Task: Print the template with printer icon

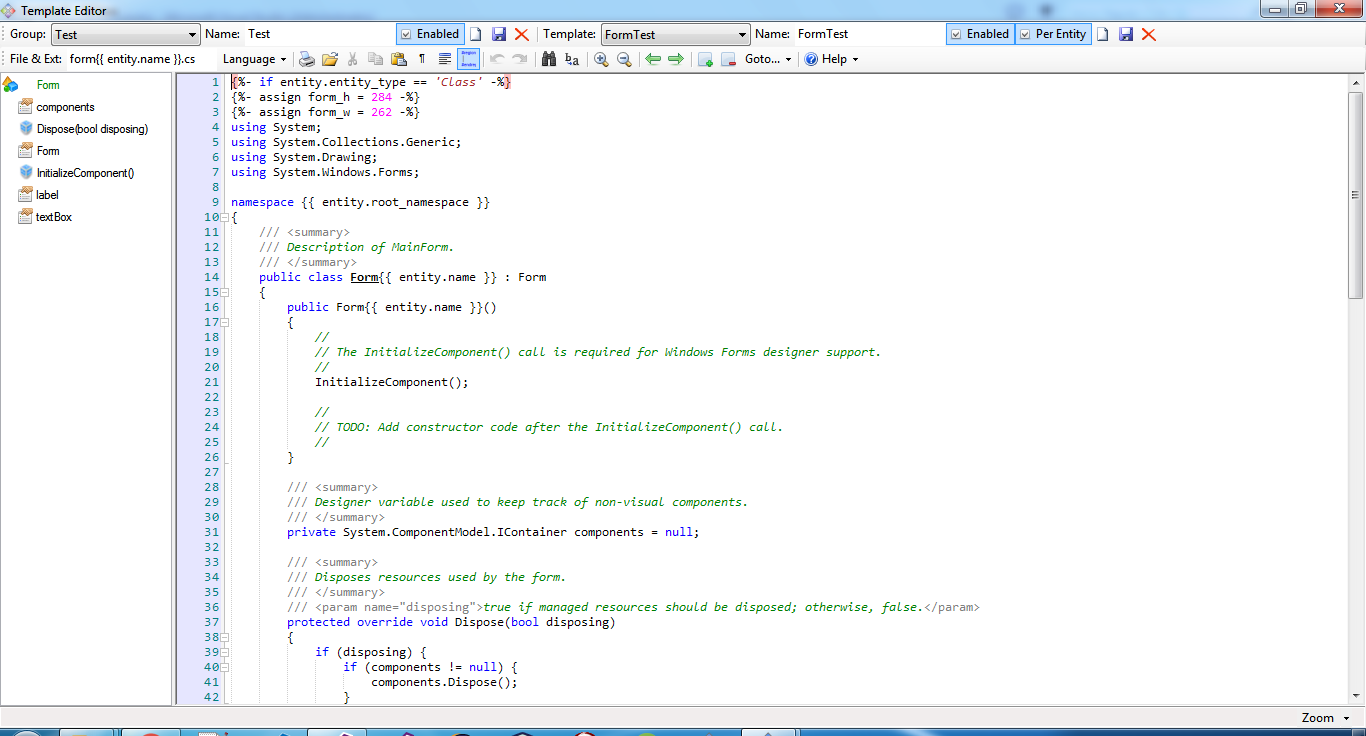Action: click(308, 59)
